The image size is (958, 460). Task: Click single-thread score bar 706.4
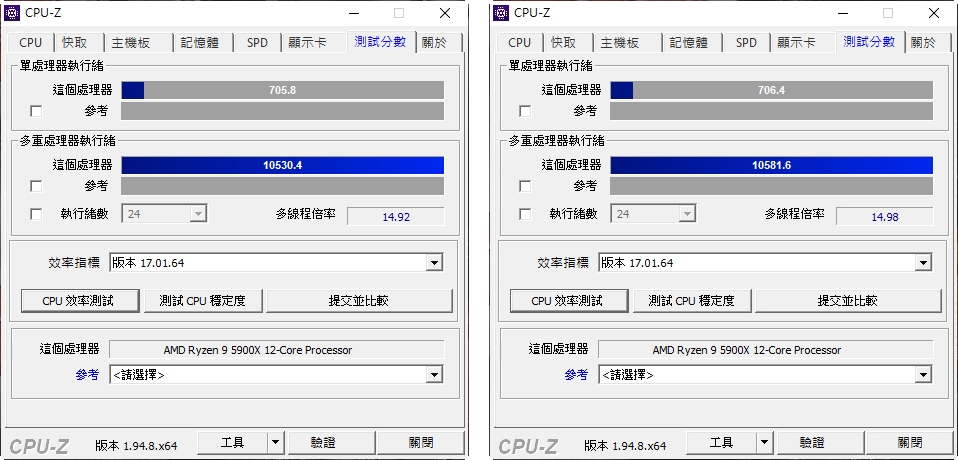click(772, 90)
